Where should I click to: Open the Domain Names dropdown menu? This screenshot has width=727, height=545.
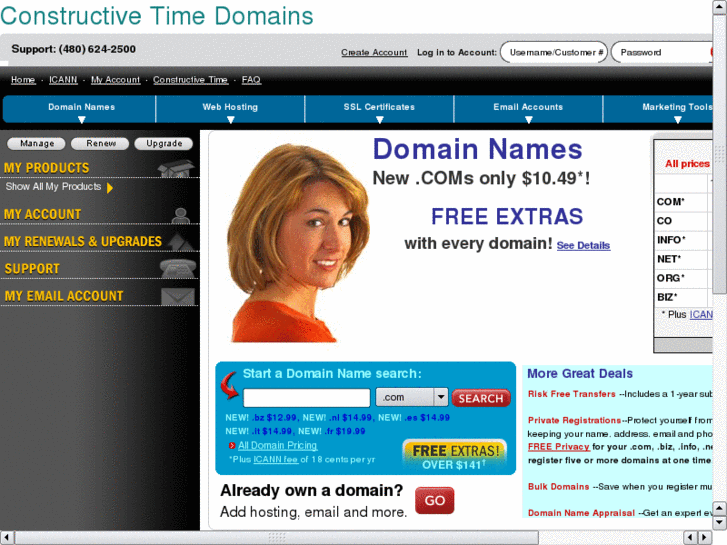click(x=82, y=110)
